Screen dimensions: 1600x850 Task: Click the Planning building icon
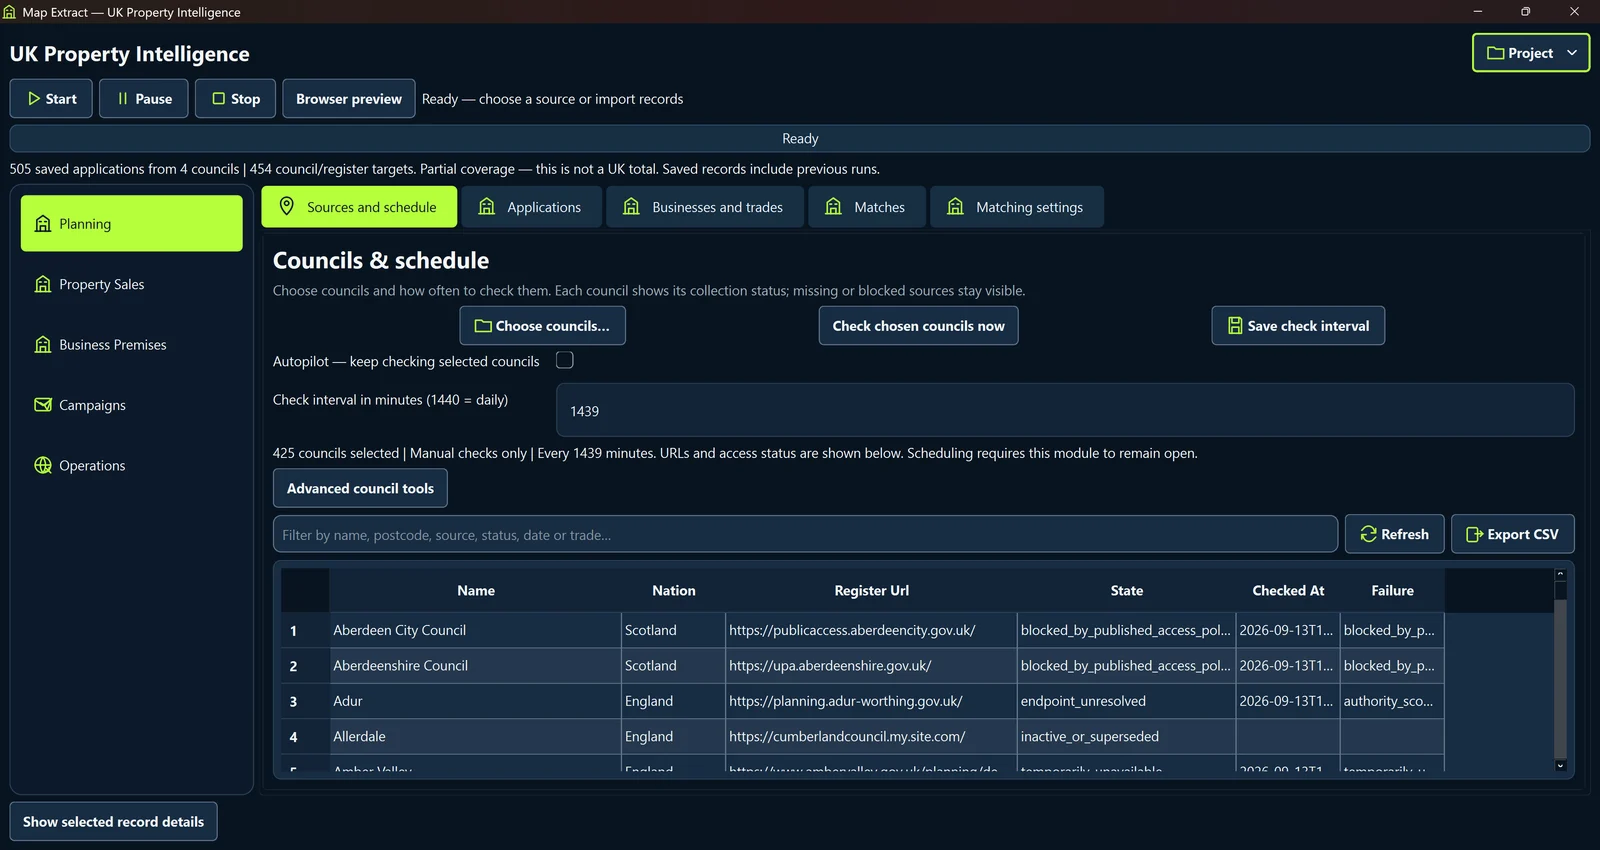coord(43,223)
